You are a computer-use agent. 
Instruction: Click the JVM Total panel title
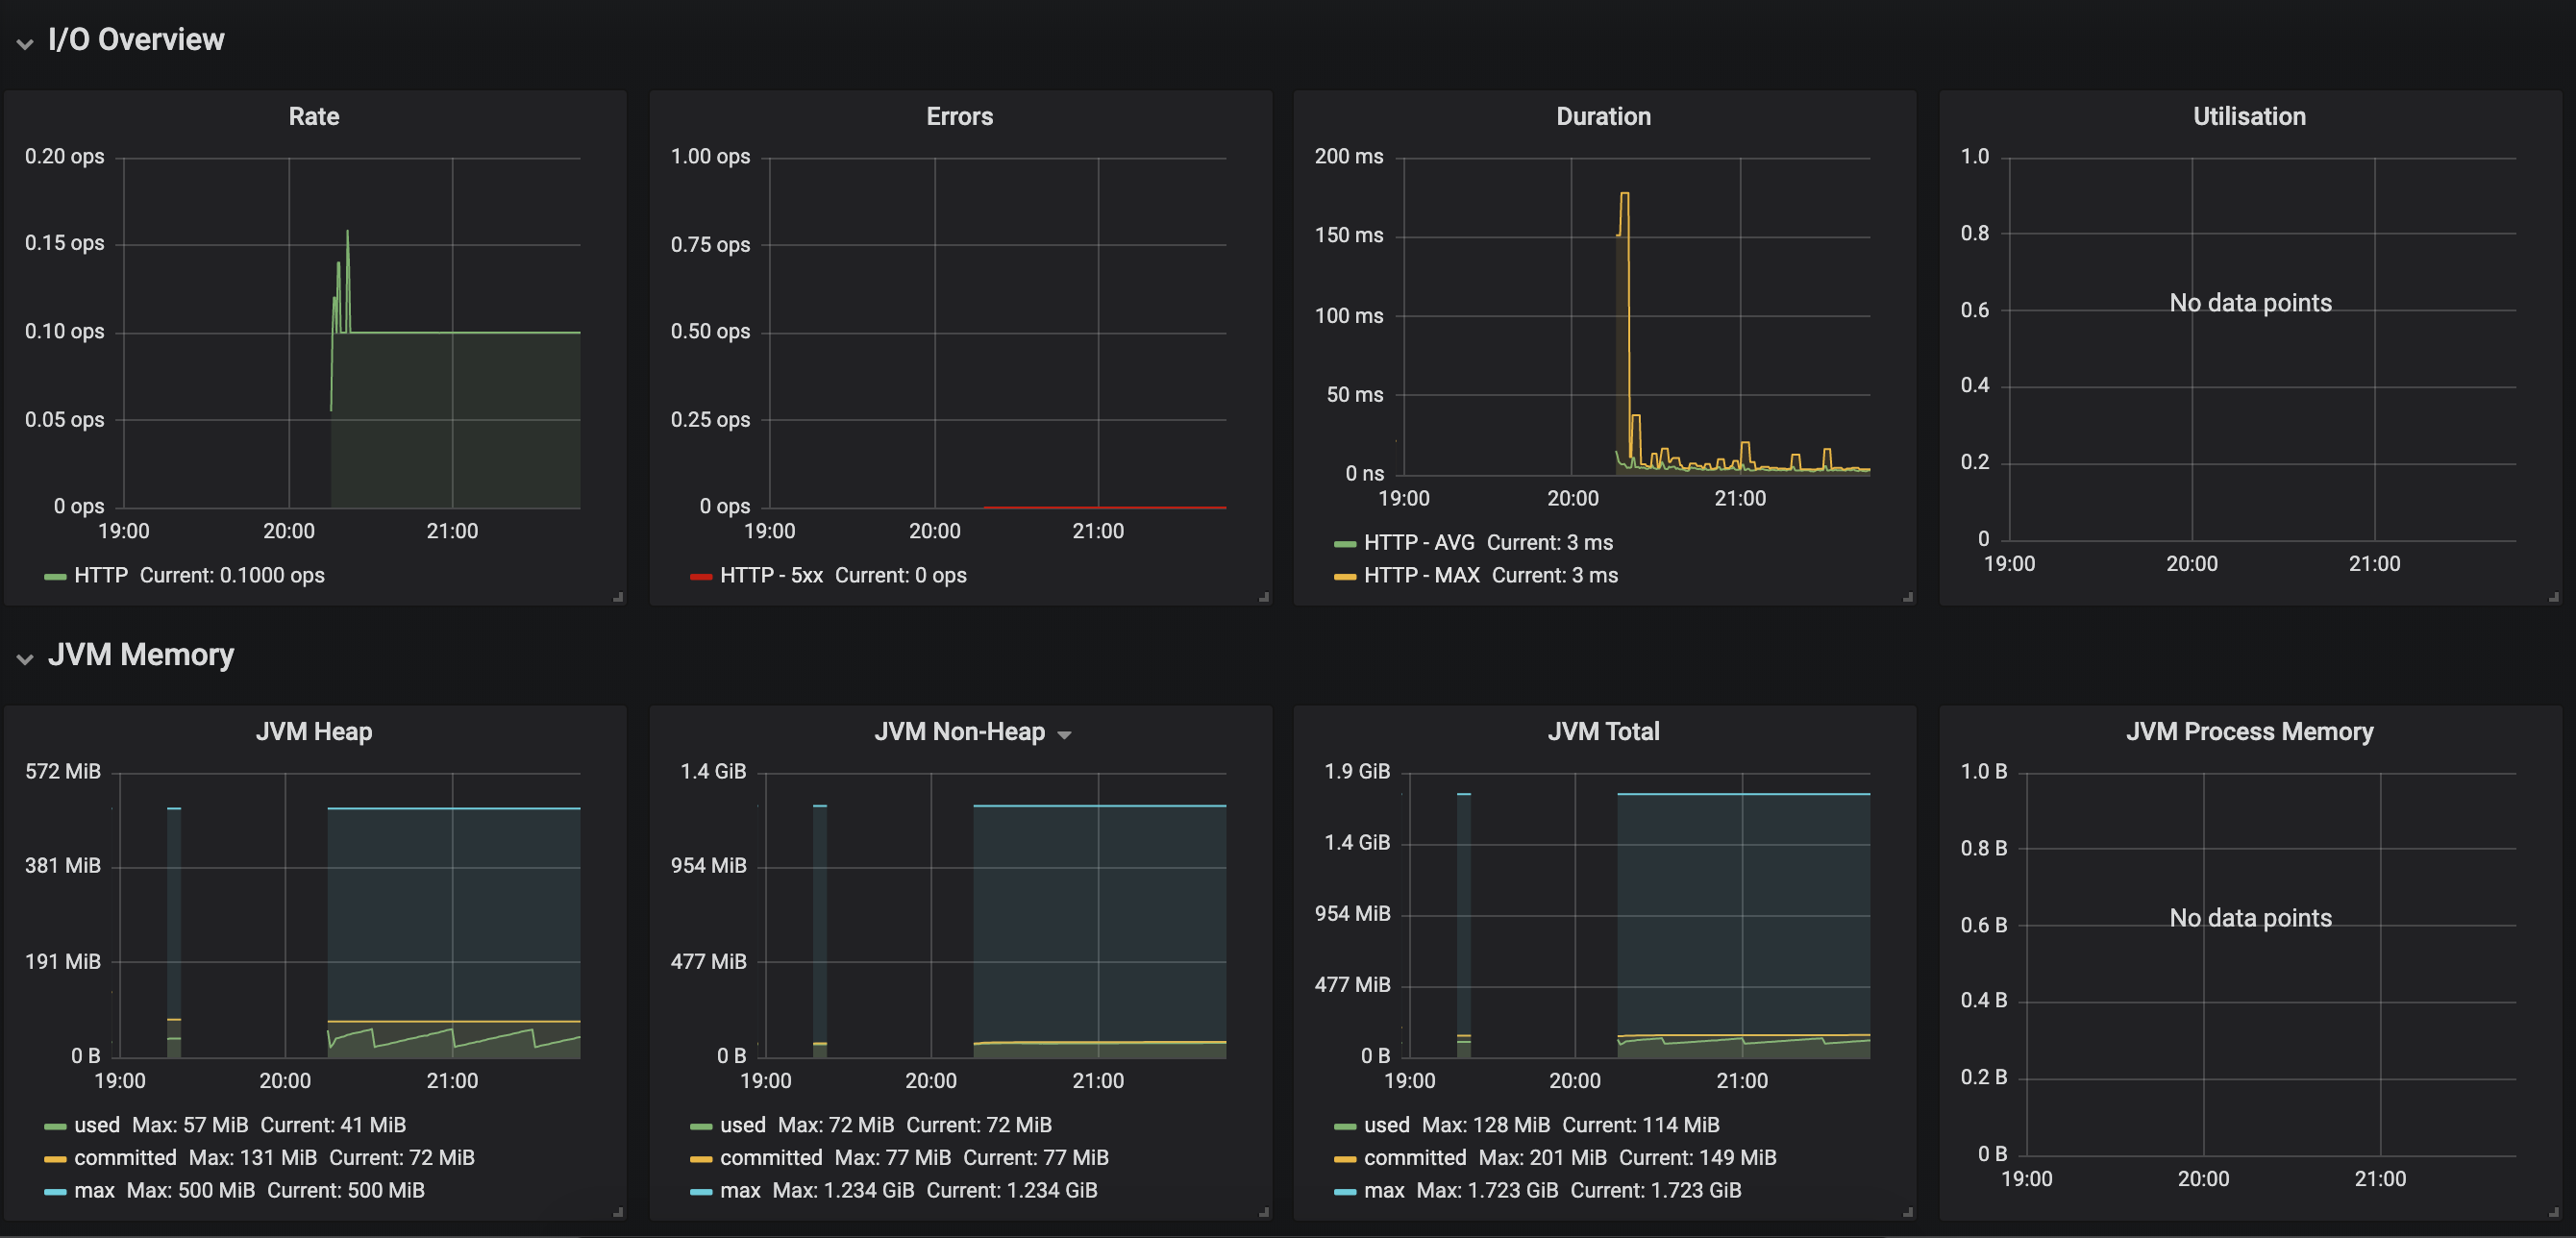pos(1603,731)
